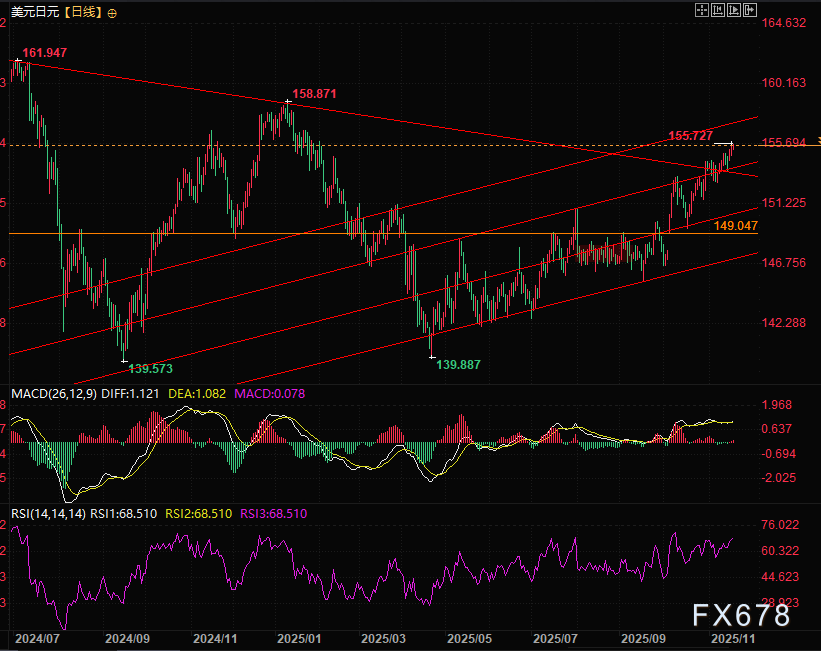Click the 美元日元 symbol title
Image resolution: width=821 pixels, height=651 pixels.
[x=33, y=13]
